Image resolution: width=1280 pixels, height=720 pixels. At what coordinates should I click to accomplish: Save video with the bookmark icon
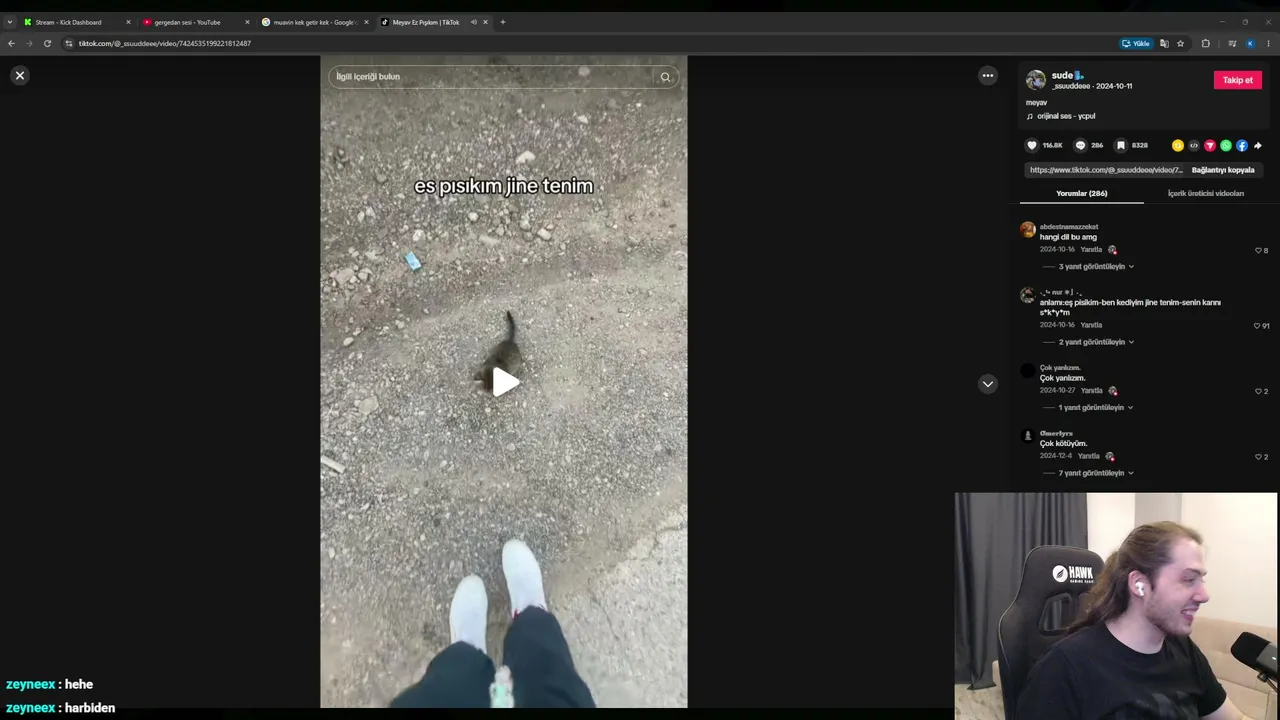click(x=1121, y=145)
